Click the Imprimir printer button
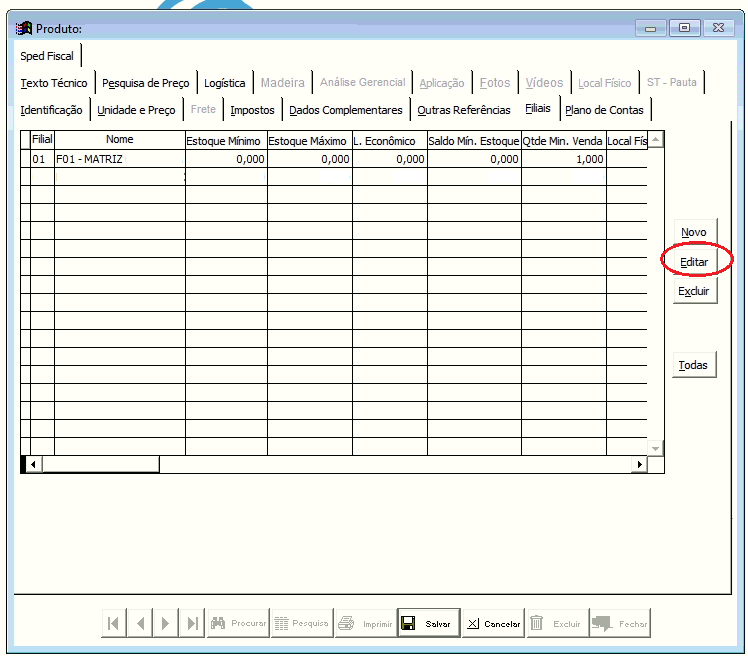Screen dimensions: 748x656 coord(365,623)
